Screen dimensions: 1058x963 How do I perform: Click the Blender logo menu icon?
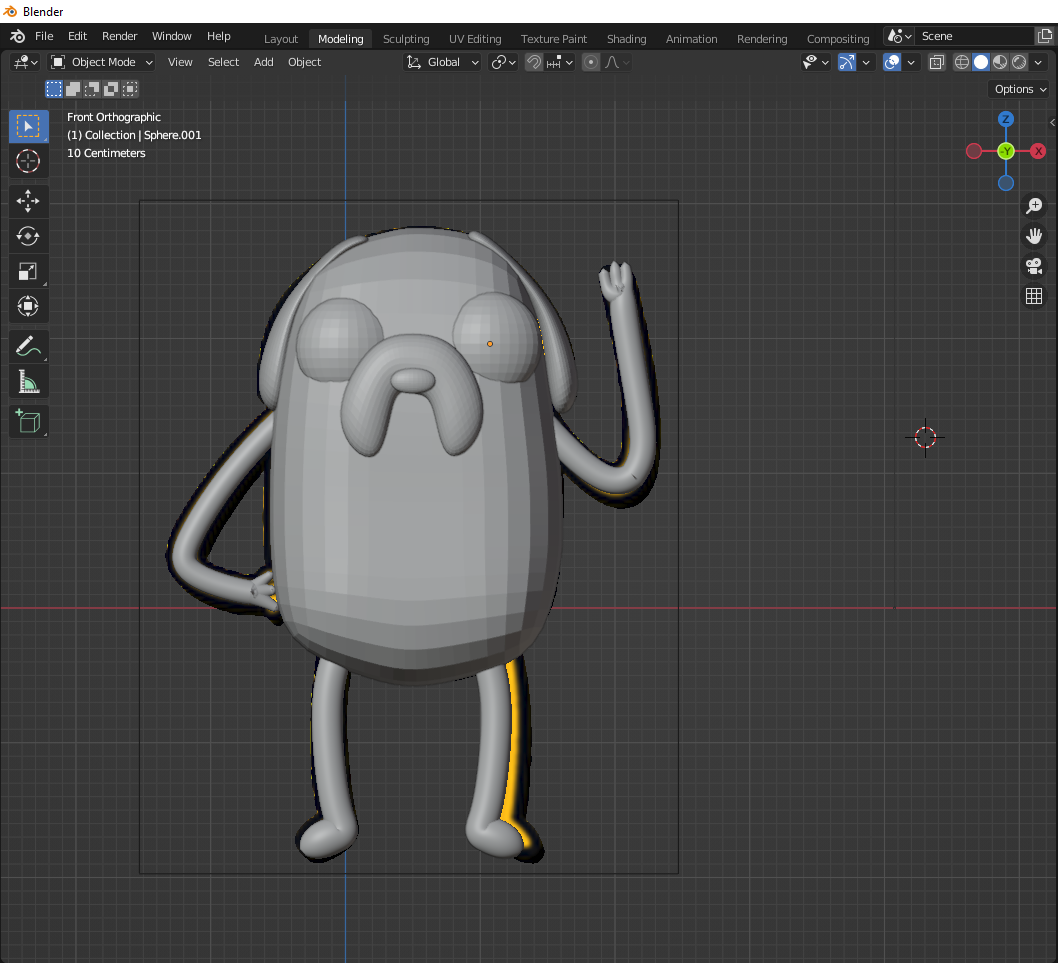click(x=18, y=36)
